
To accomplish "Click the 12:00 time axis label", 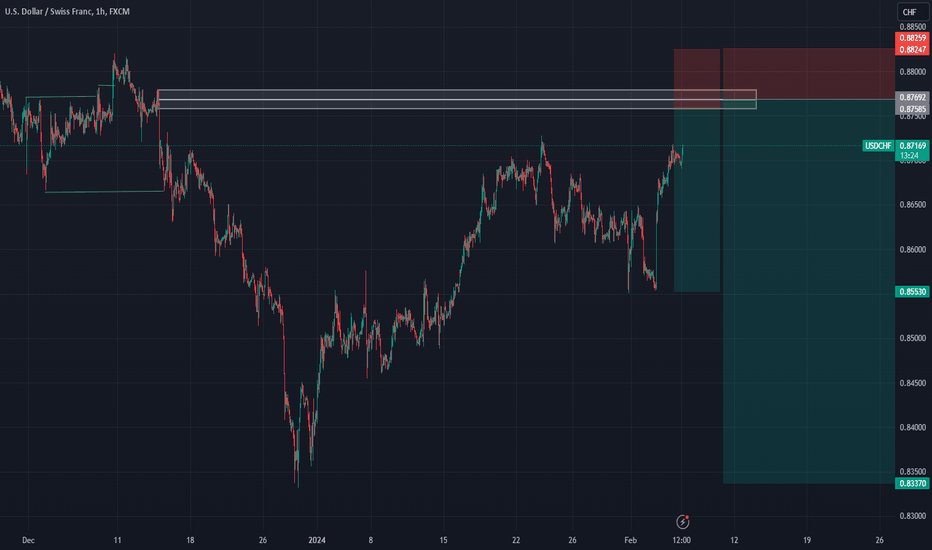I will [x=681, y=540].
